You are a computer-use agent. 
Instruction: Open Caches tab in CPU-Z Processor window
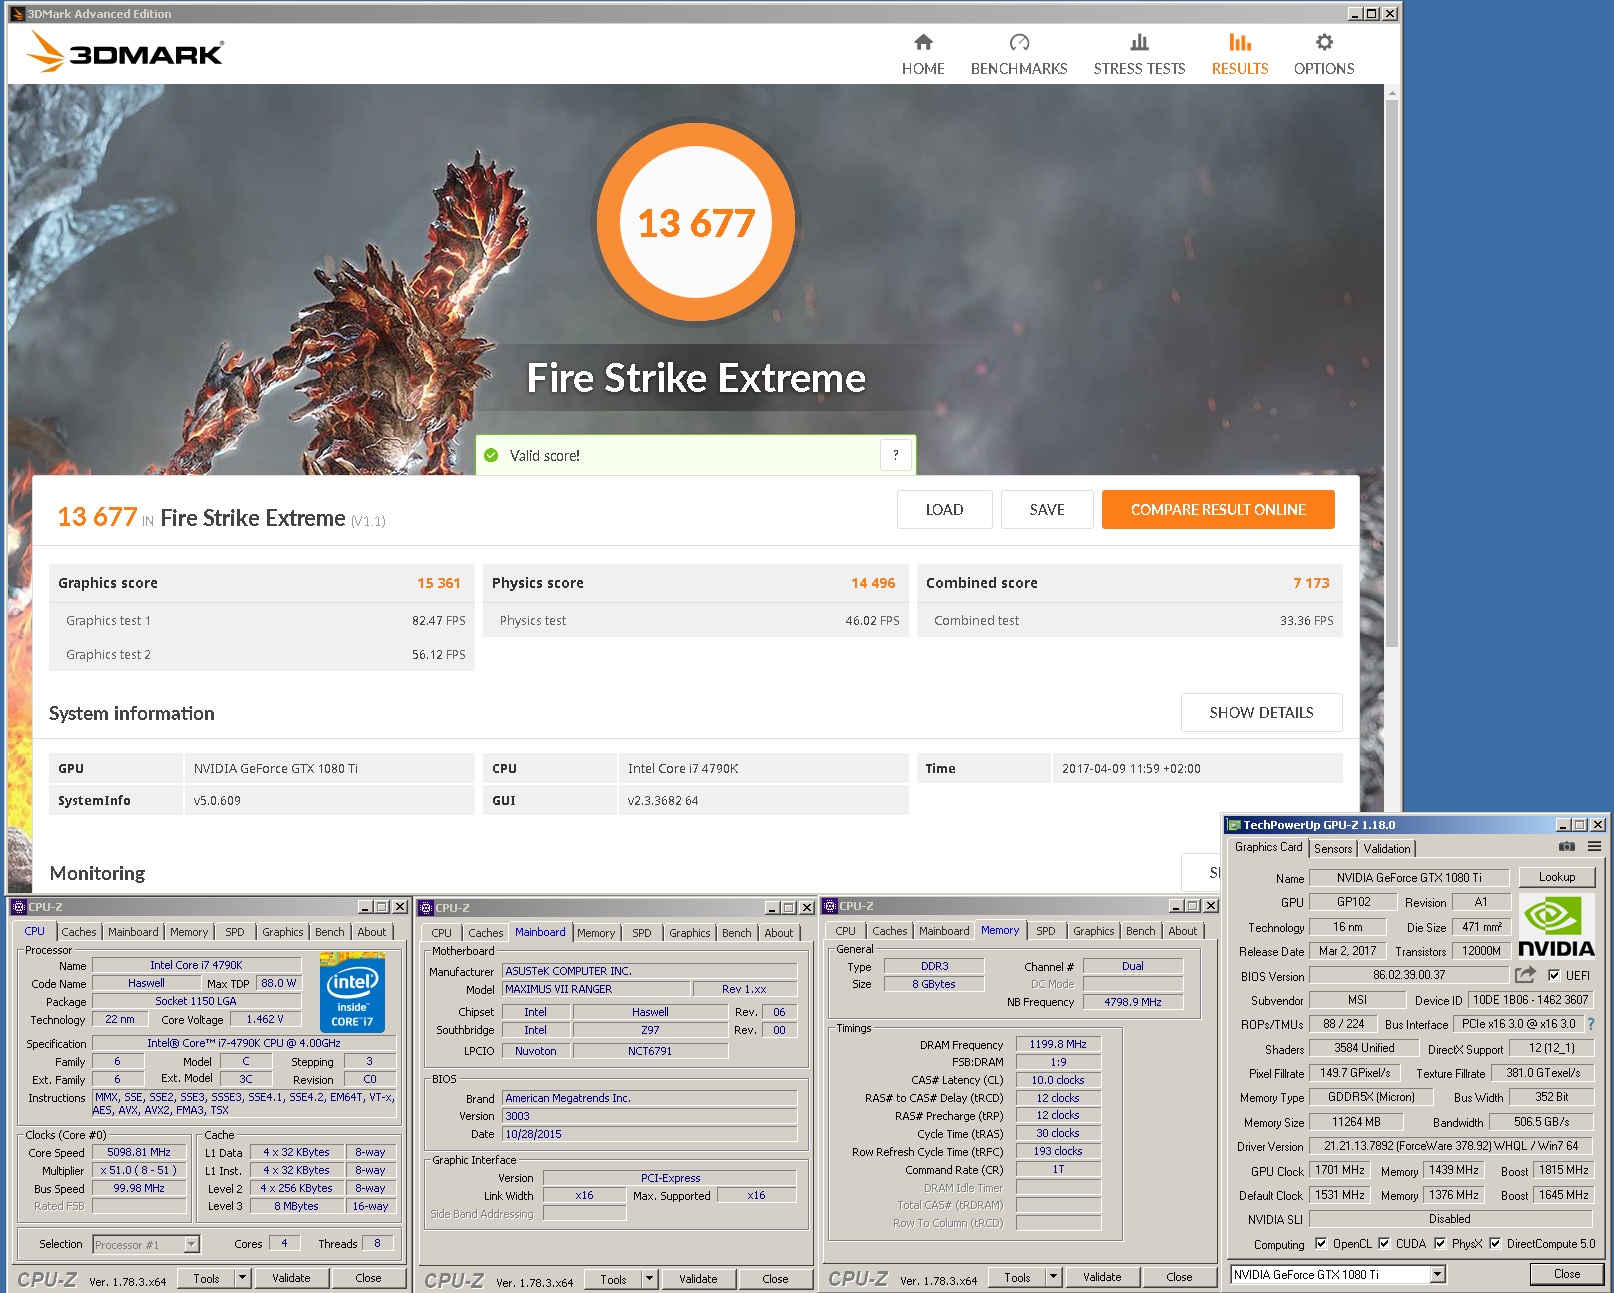coord(79,932)
